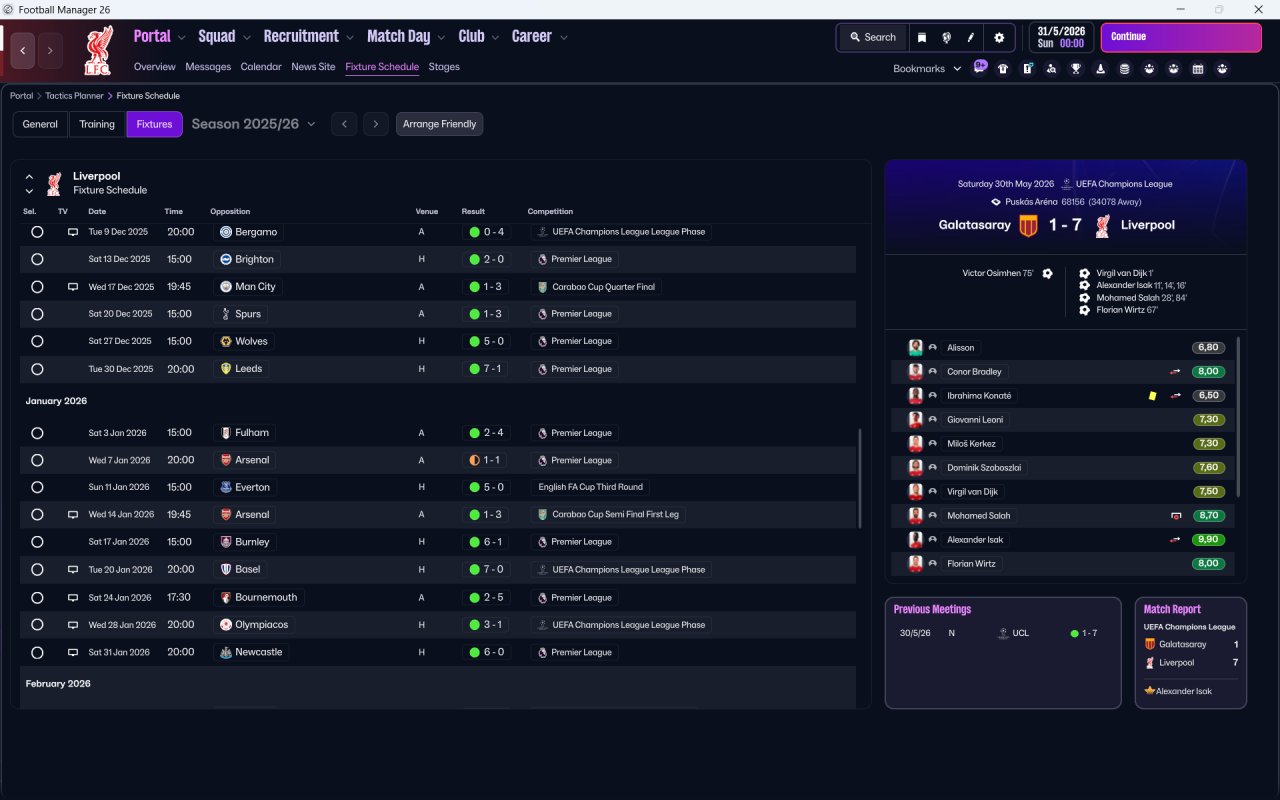Click the stacked coins finances bookmark icon
The height and width of the screenshot is (800, 1280).
1125,69
